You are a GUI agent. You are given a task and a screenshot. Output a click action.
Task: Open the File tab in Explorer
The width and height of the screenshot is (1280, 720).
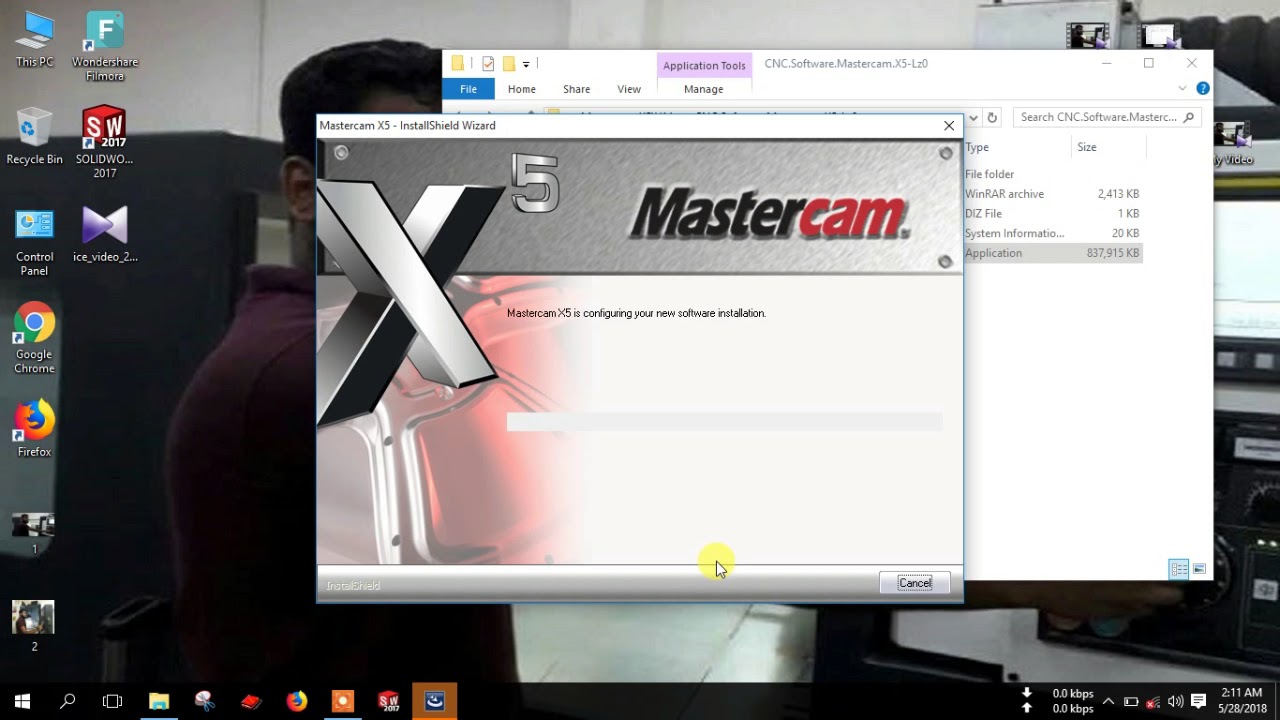[468, 89]
